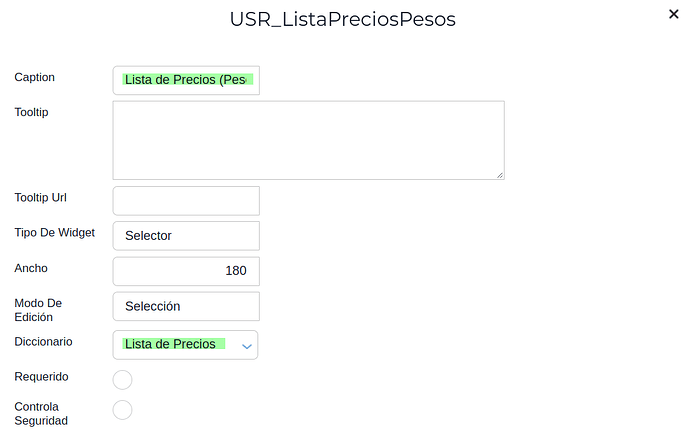Screen dimensions: 690x440
Task: Click the Caption field label
Action: click(x=35, y=77)
